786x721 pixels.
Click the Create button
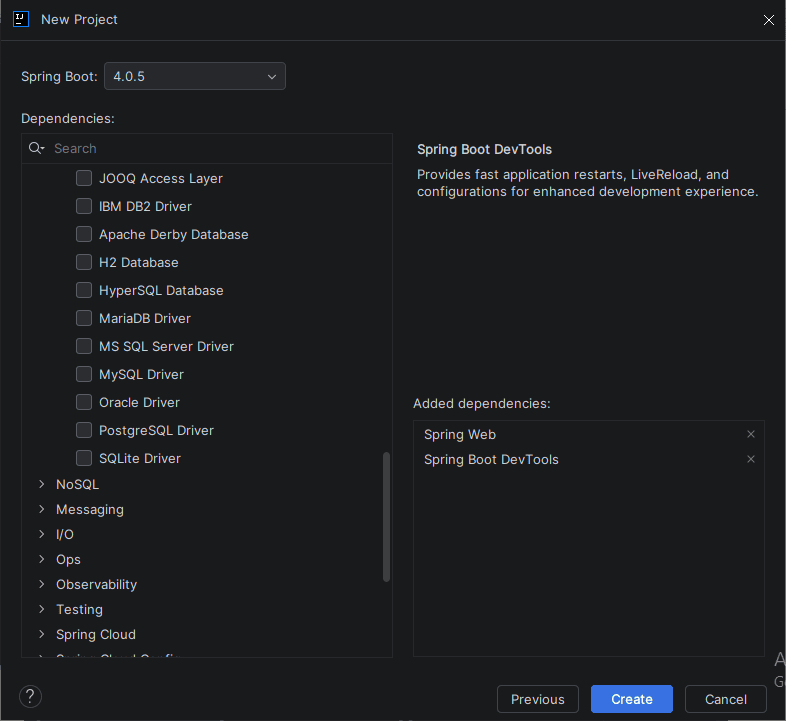[632, 699]
